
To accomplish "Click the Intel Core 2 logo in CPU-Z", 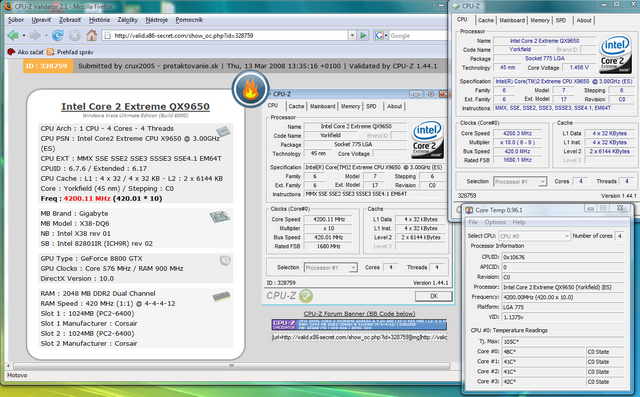I will point(616,54).
